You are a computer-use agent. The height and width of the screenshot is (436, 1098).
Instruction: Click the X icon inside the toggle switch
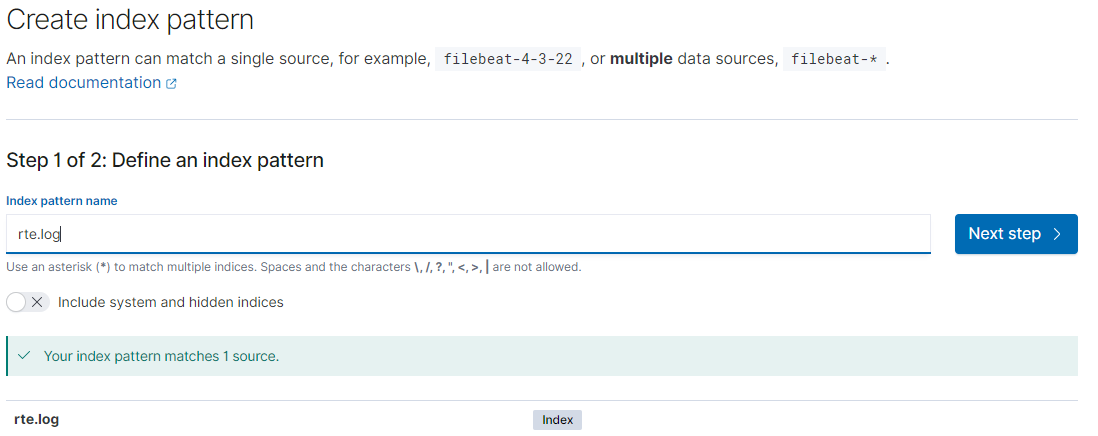pos(38,302)
